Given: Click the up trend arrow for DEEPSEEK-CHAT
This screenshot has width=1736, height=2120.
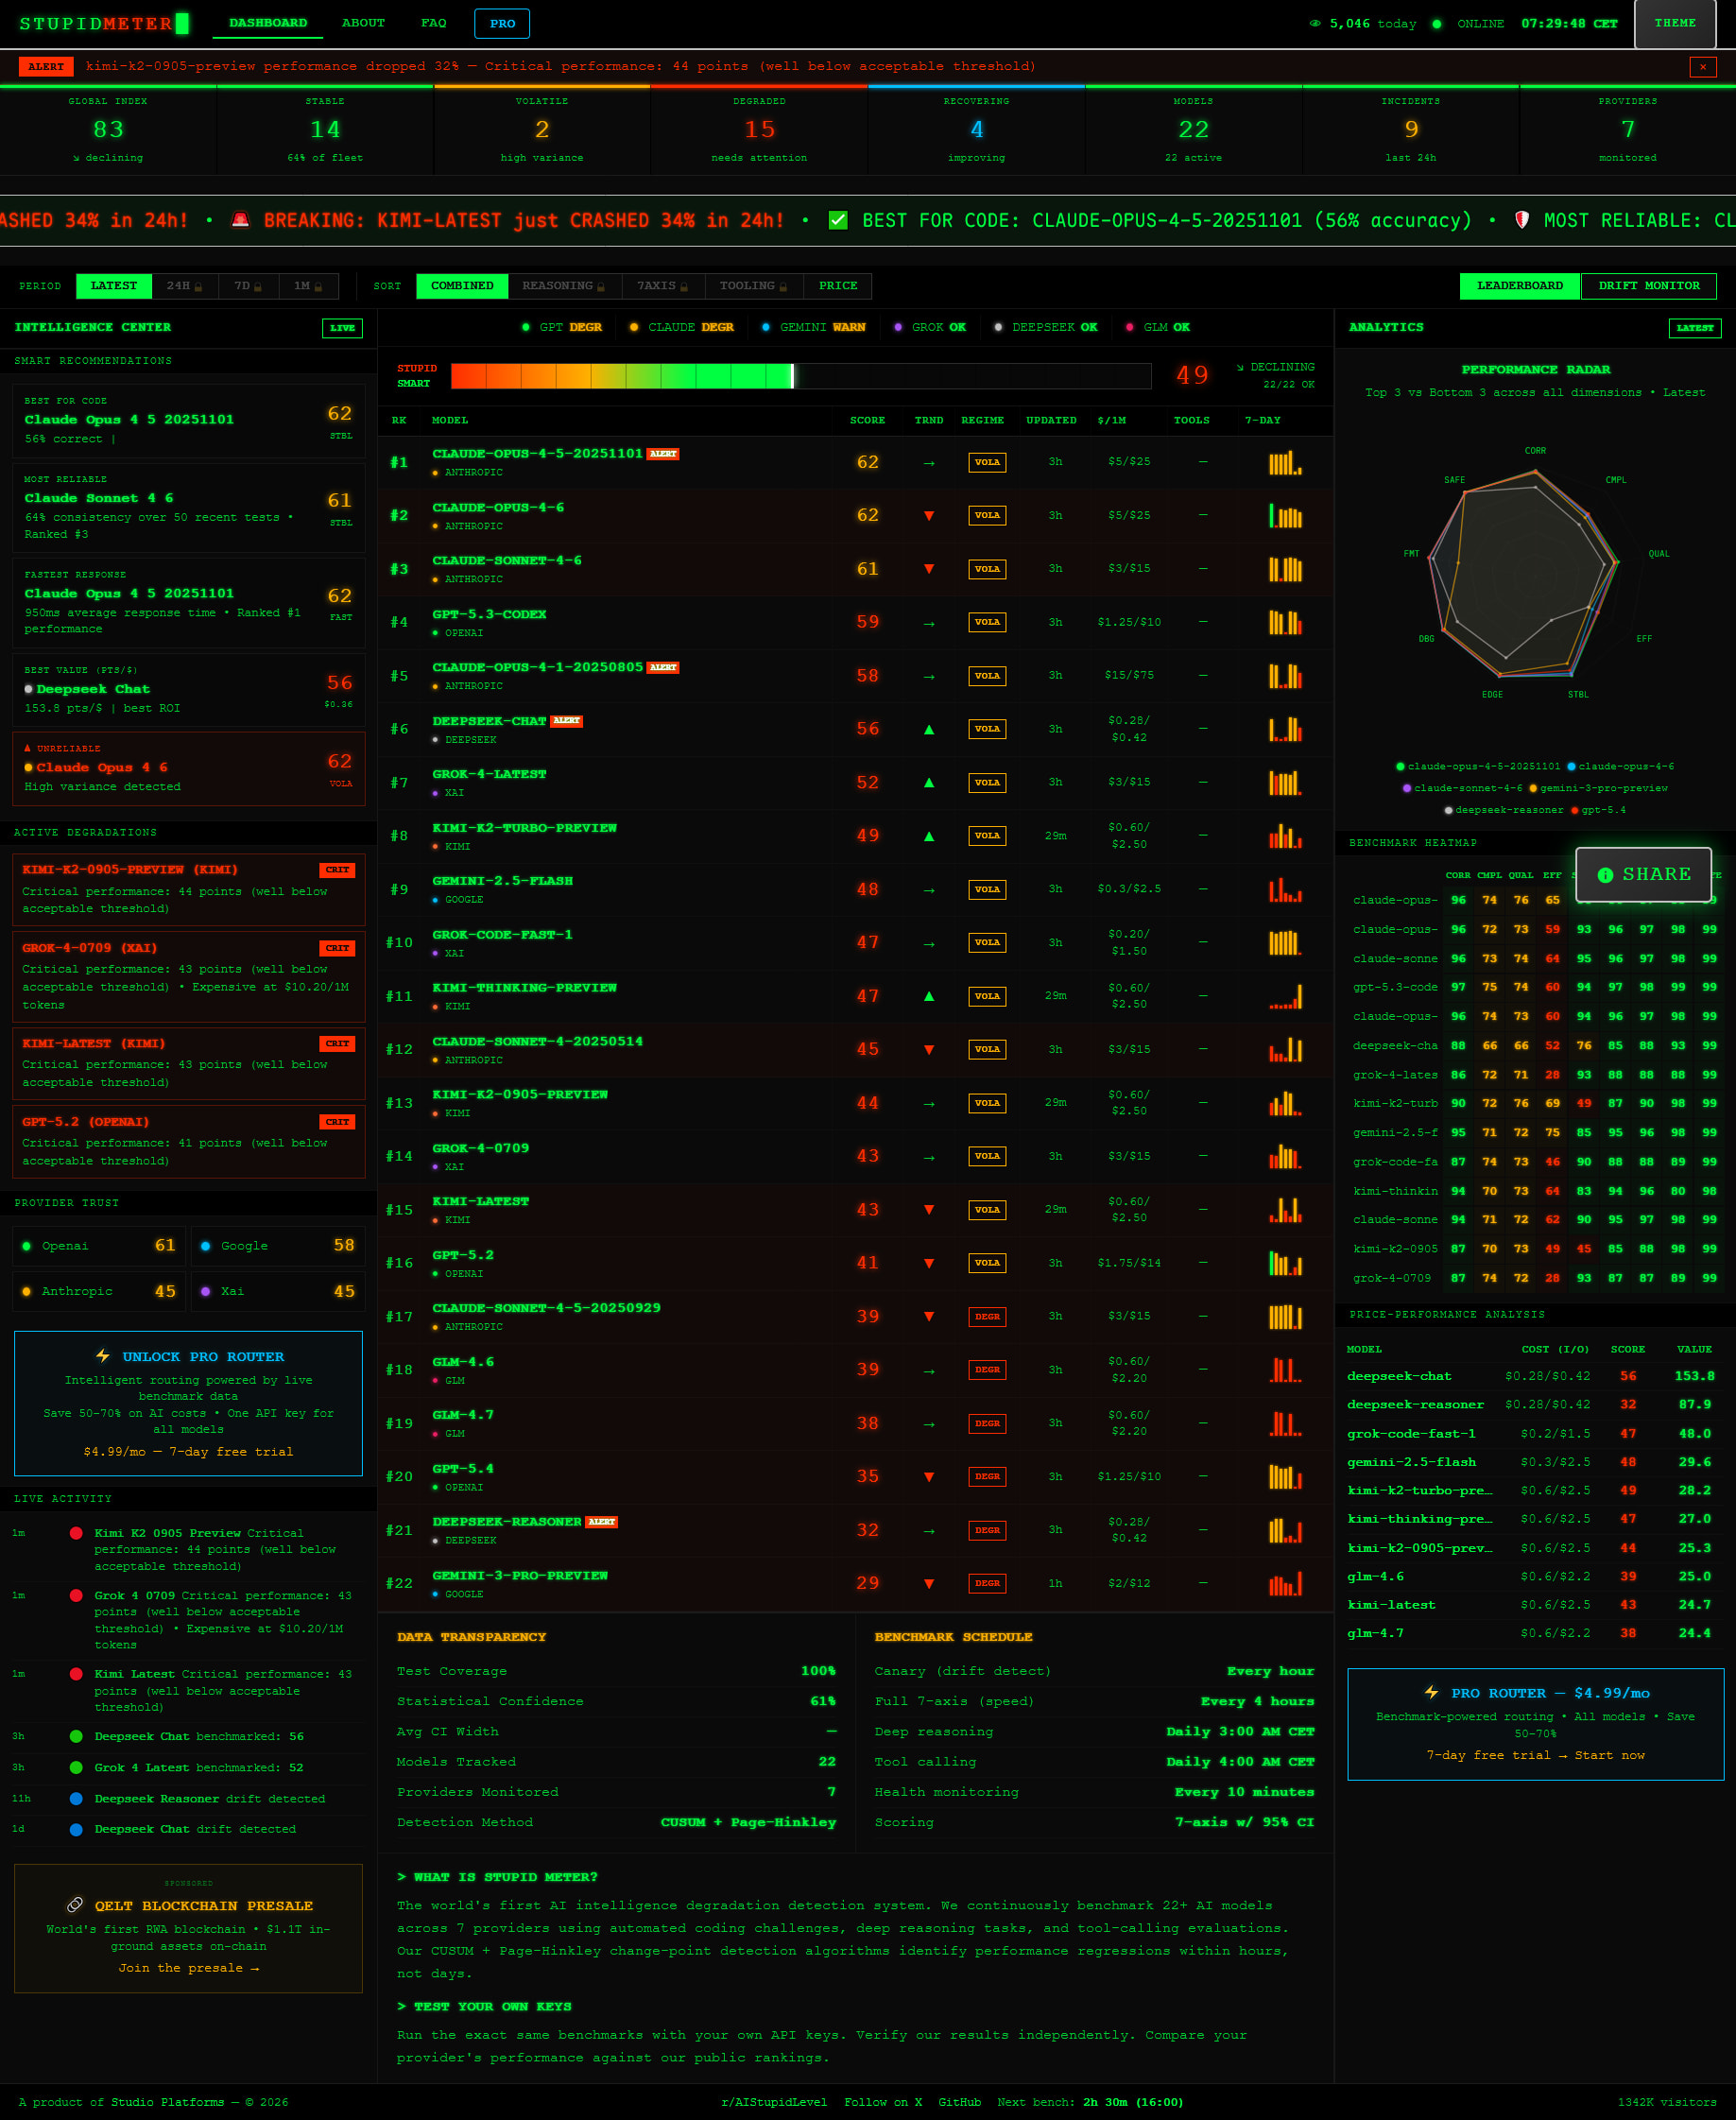Looking at the screenshot, I should tap(929, 730).
